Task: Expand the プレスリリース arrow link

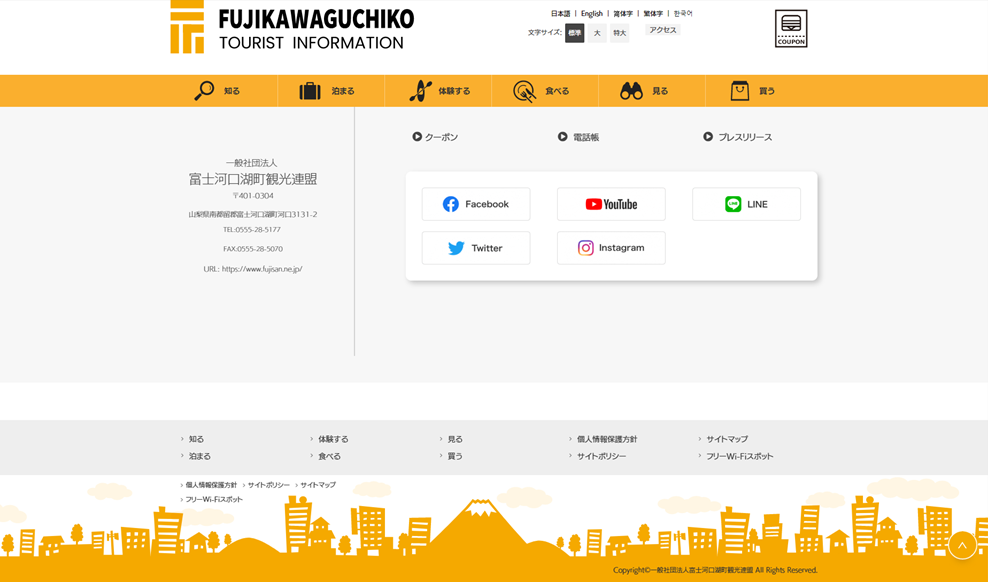Action: pyautogui.click(x=738, y=137)
